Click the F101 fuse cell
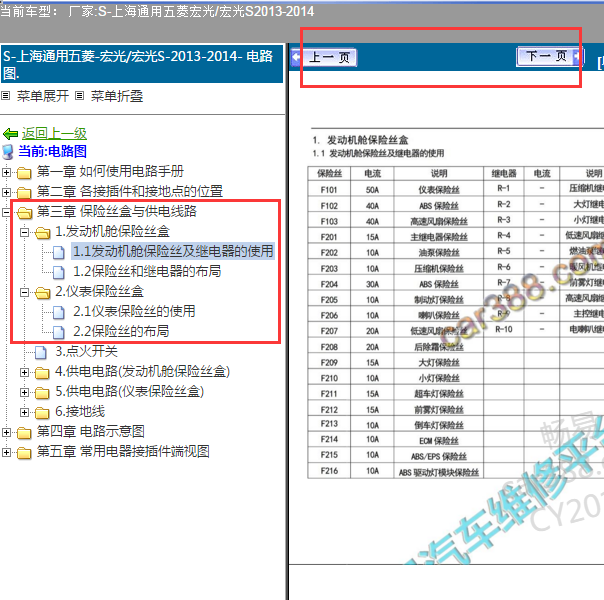604x600 pixels. 329,190
